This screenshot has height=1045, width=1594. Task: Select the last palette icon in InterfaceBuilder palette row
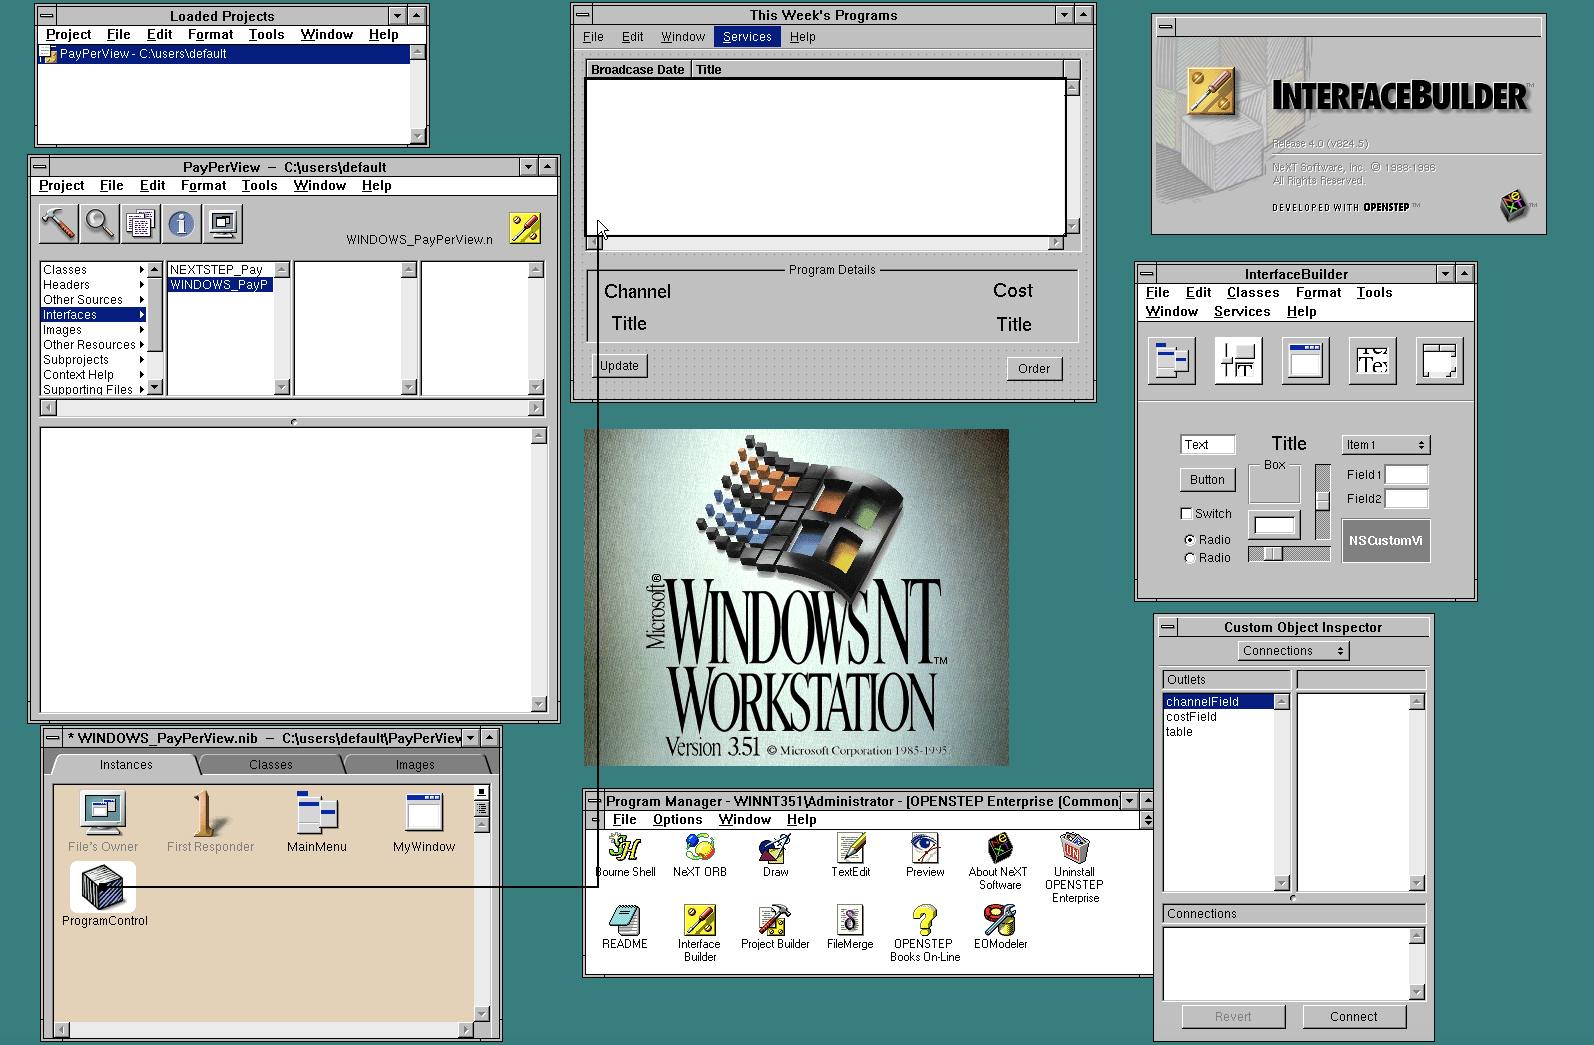[1440, 361]
